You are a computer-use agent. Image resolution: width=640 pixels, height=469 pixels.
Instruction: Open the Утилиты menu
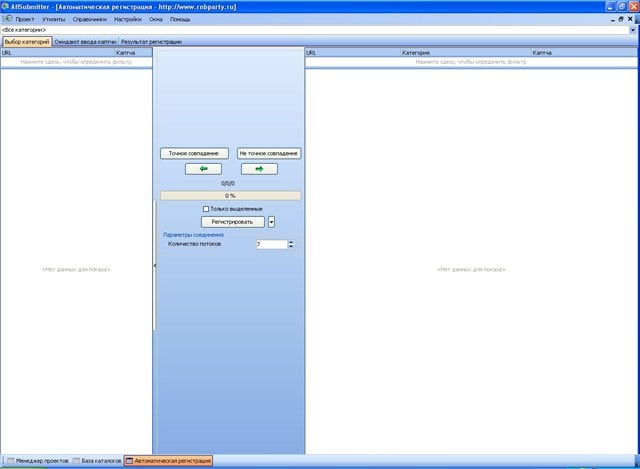click(x=53, y=19)
